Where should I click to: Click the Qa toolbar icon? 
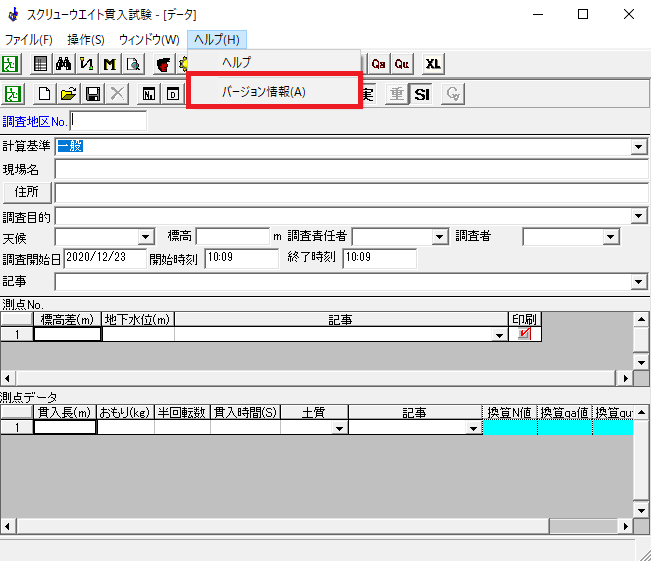click(x=379, y=64)
